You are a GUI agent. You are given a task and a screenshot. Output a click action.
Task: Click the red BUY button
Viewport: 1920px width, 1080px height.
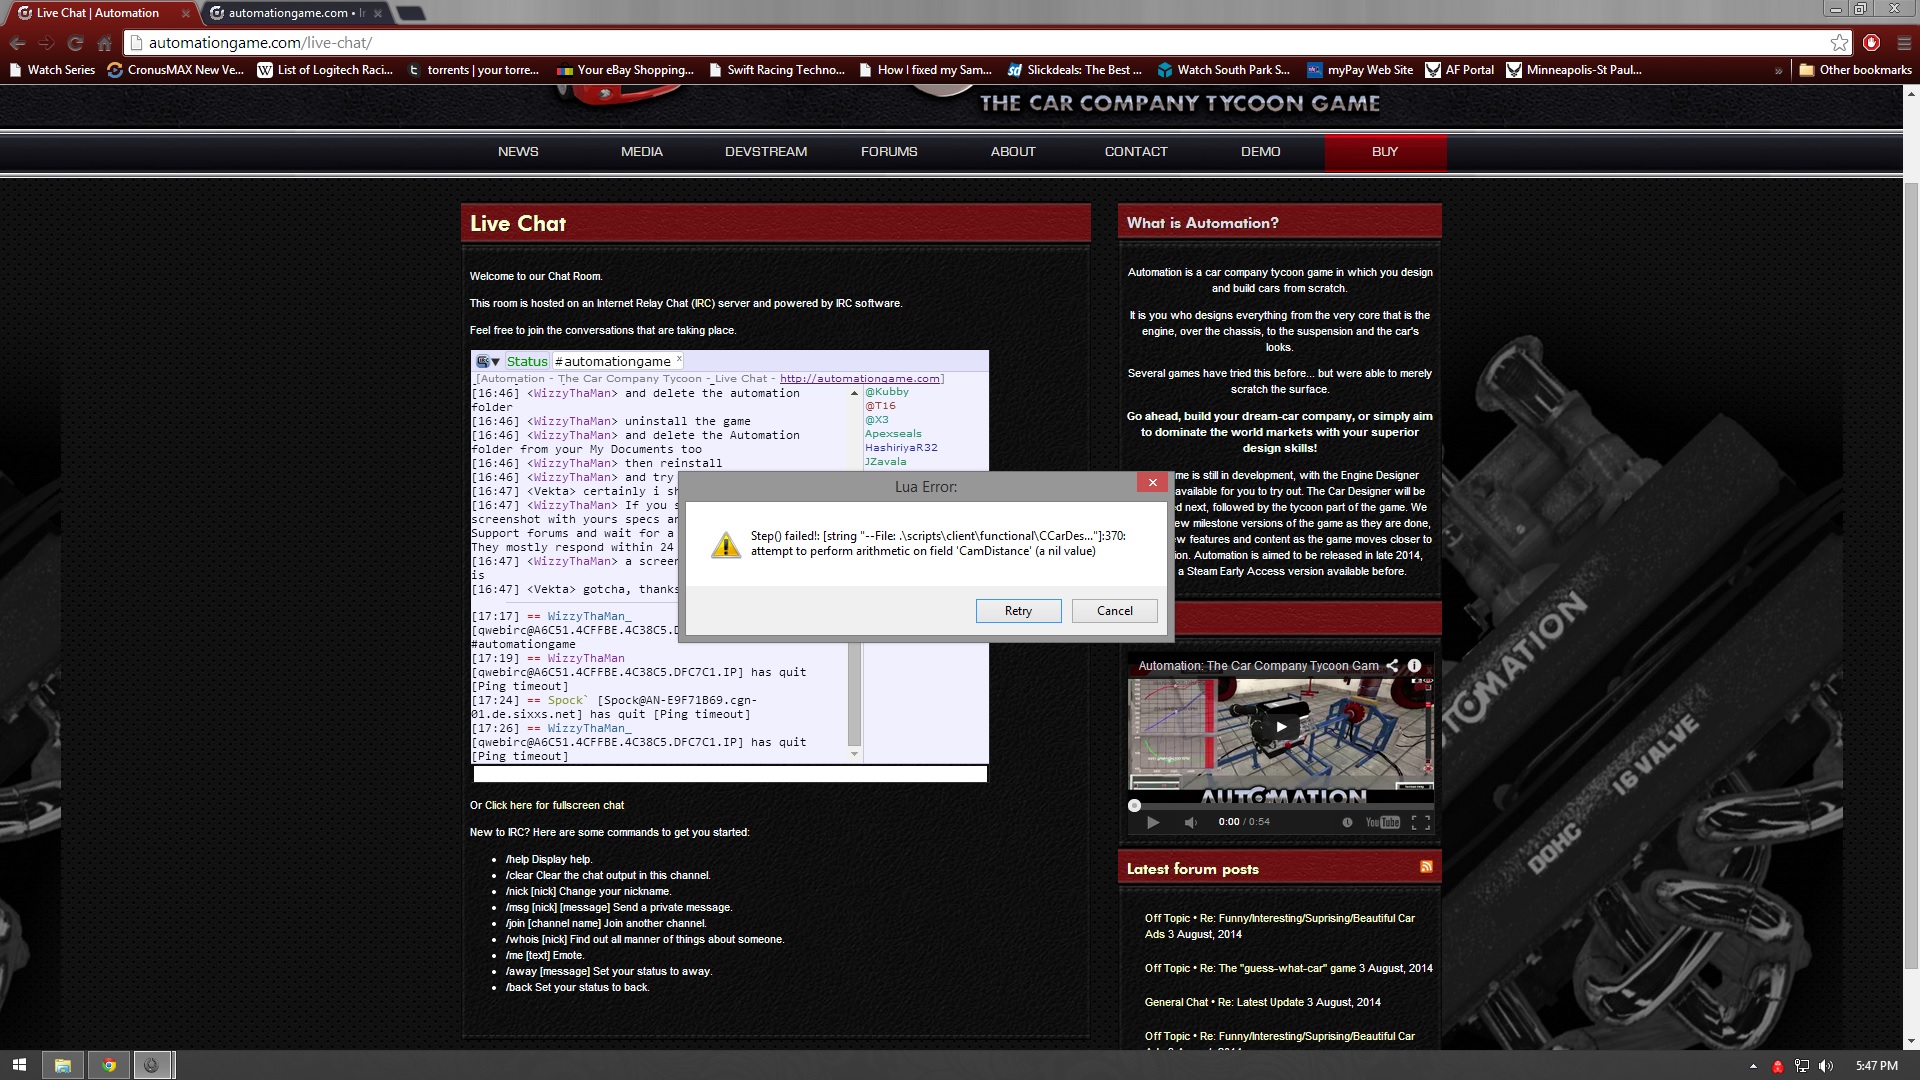click(1385, 152)
